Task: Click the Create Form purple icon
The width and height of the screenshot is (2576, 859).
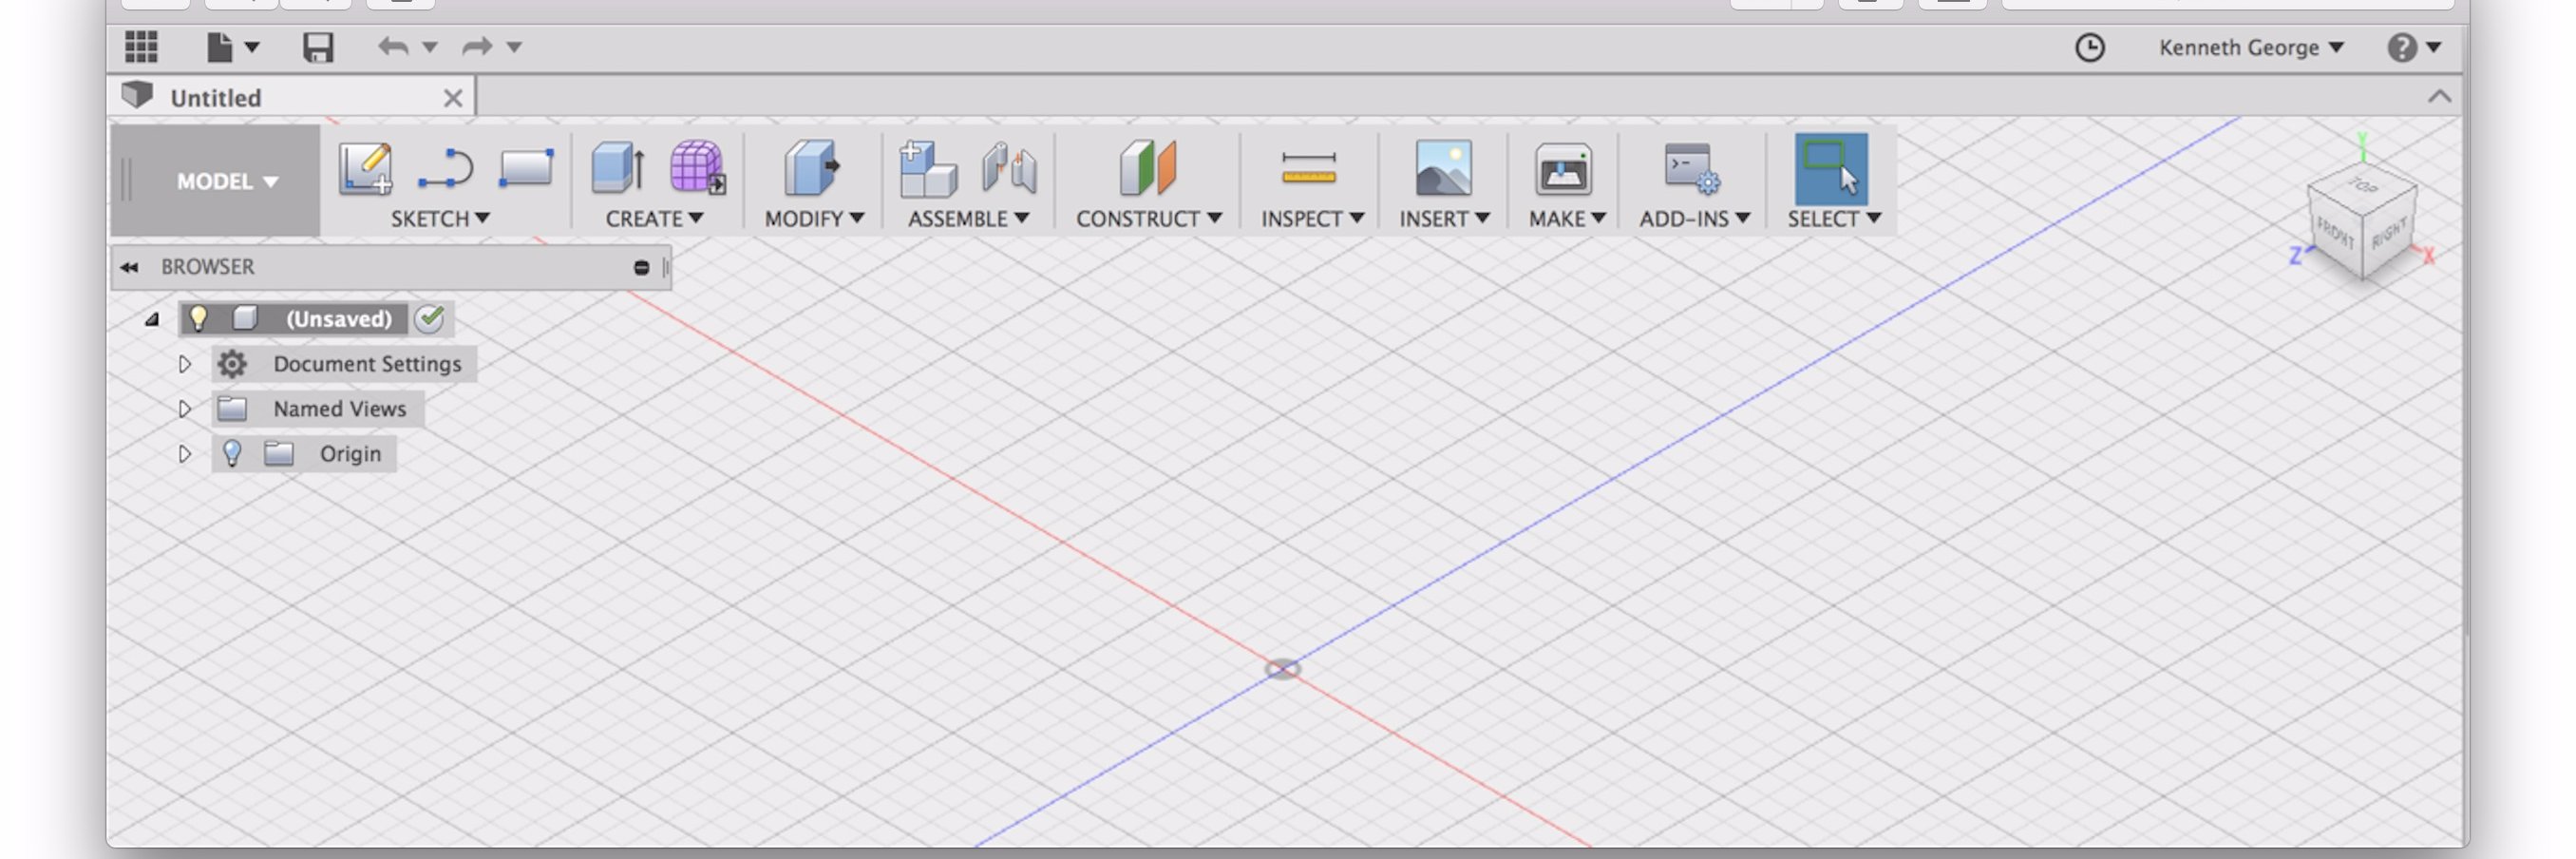Action: (x=697, y=167)
